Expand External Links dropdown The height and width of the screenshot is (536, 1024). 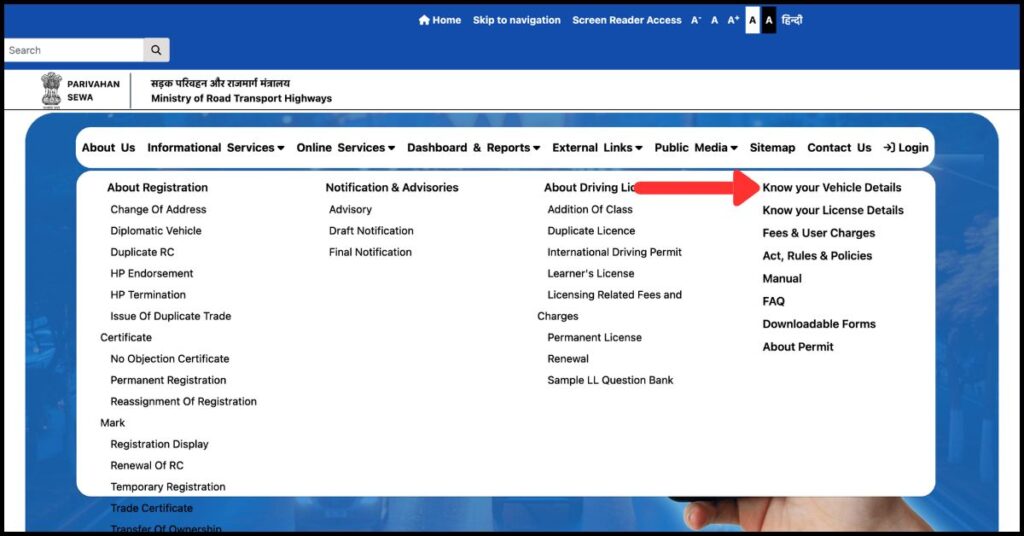[x=598, y=148]
